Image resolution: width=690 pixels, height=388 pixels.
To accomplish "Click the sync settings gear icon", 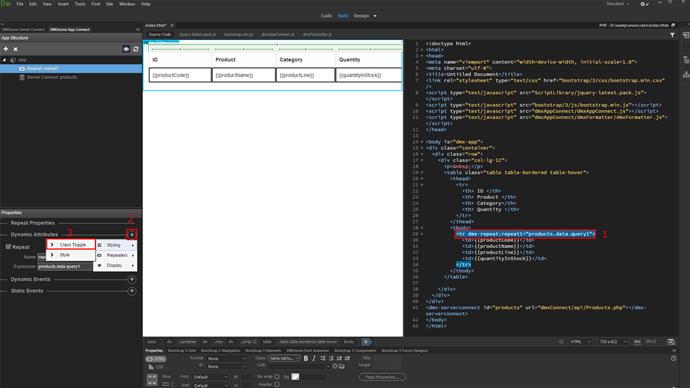I will (x=644, y=4).
